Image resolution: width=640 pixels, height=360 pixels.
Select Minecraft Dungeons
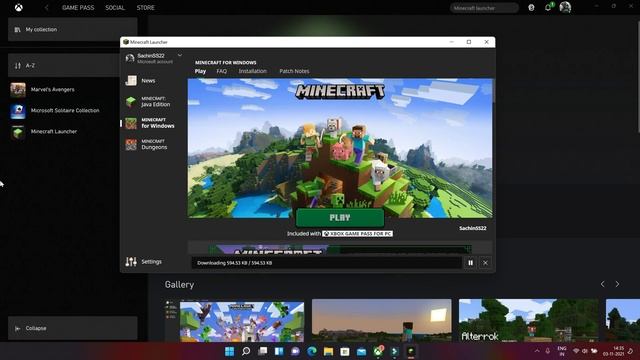pos(146,144)
